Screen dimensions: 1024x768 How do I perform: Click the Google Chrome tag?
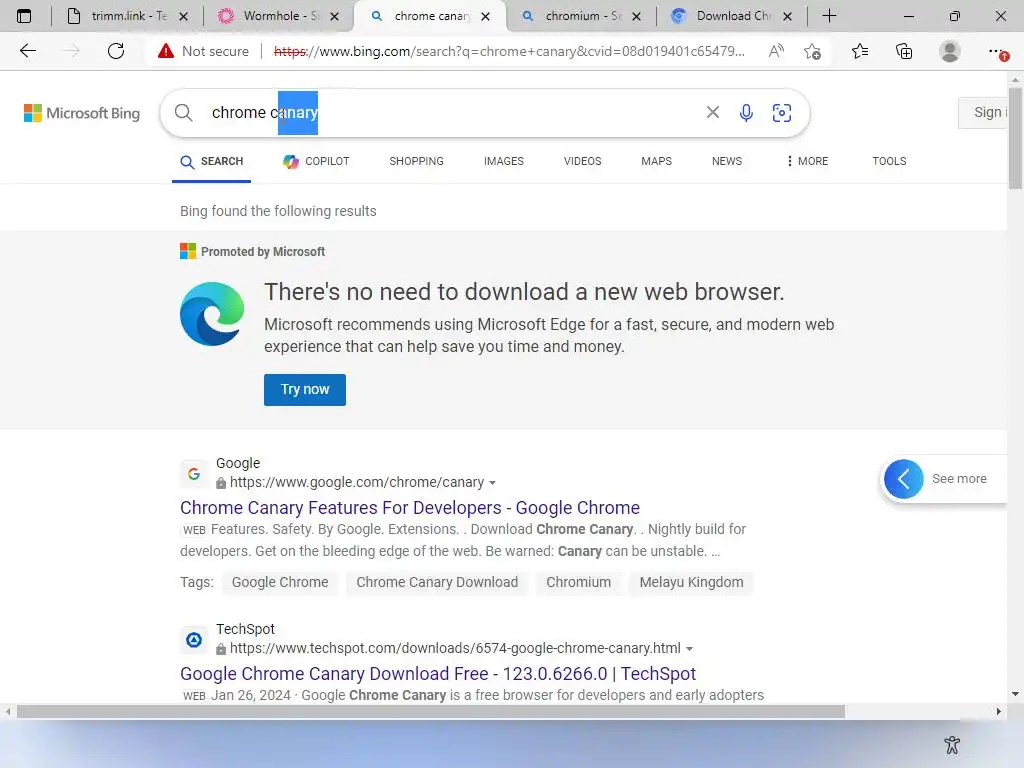[280, 583]
